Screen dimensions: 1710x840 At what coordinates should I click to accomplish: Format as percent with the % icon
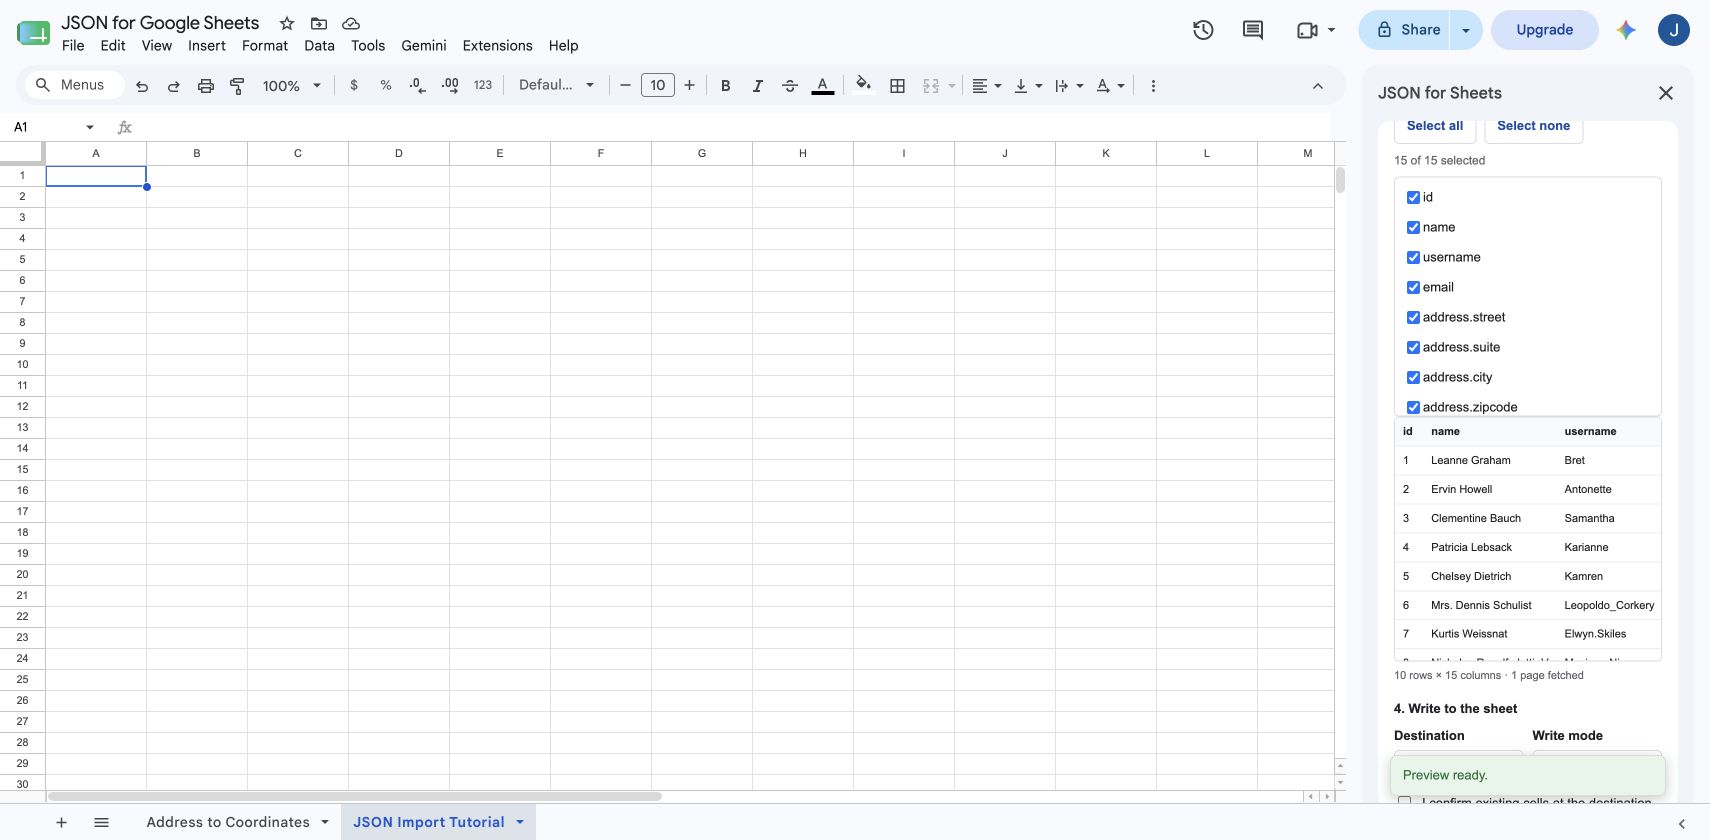coord(386,86)
